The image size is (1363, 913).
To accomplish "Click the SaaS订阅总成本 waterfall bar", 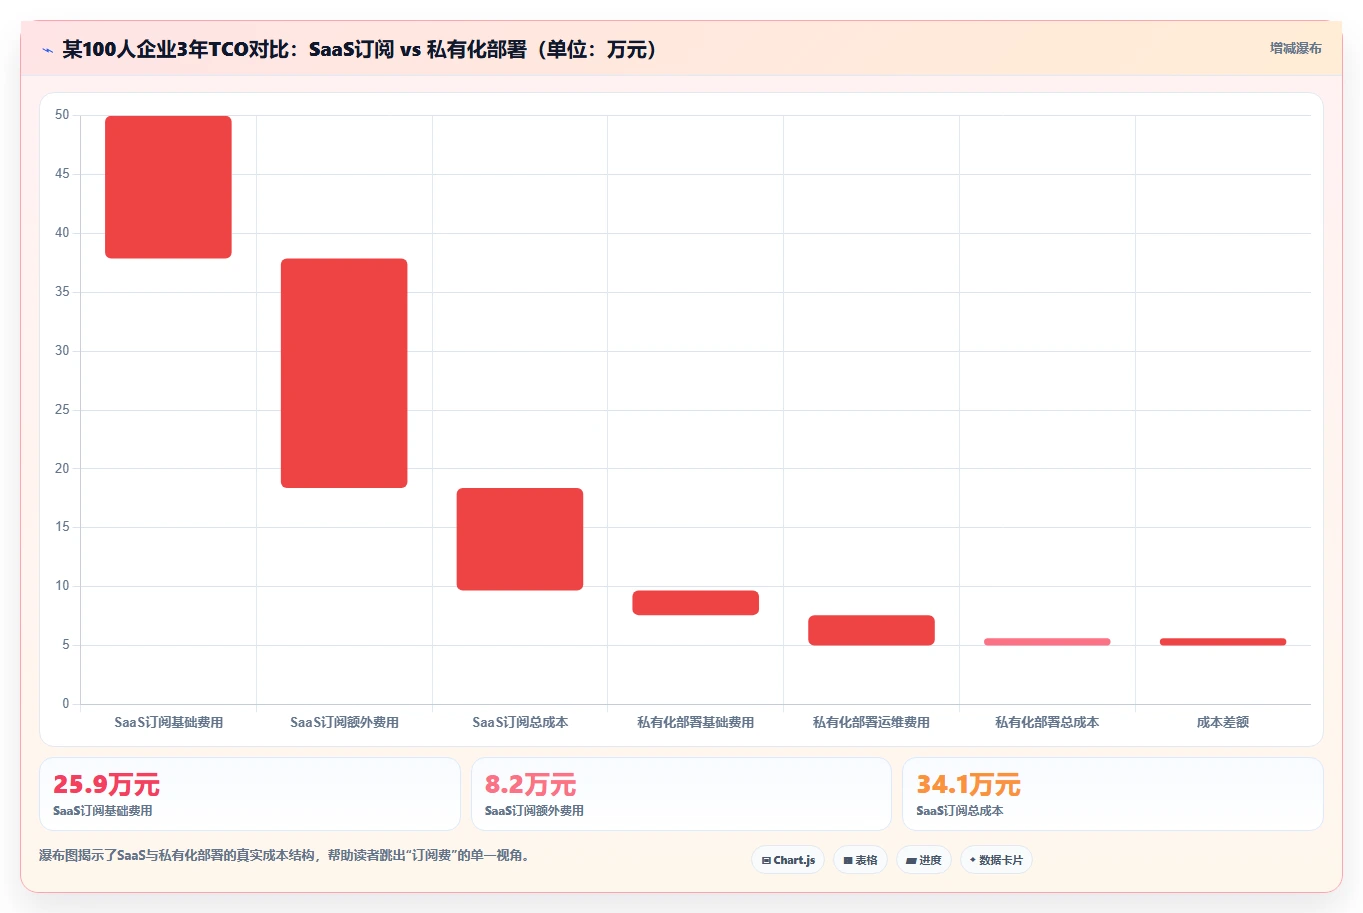I will coord(520,539).
